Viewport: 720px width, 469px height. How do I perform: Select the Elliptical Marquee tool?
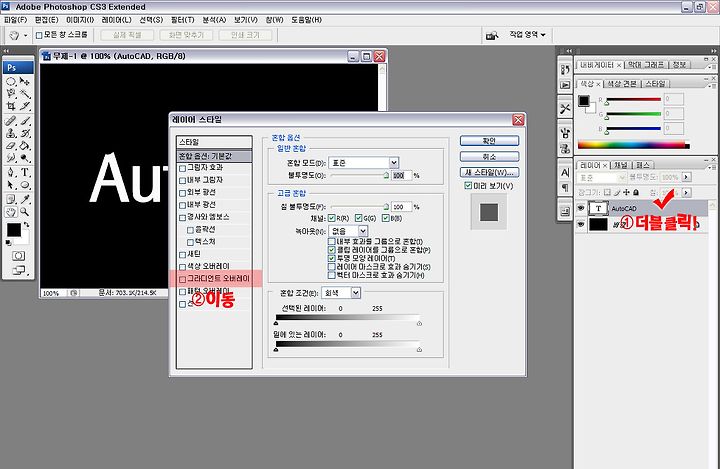tap(11, 82)
